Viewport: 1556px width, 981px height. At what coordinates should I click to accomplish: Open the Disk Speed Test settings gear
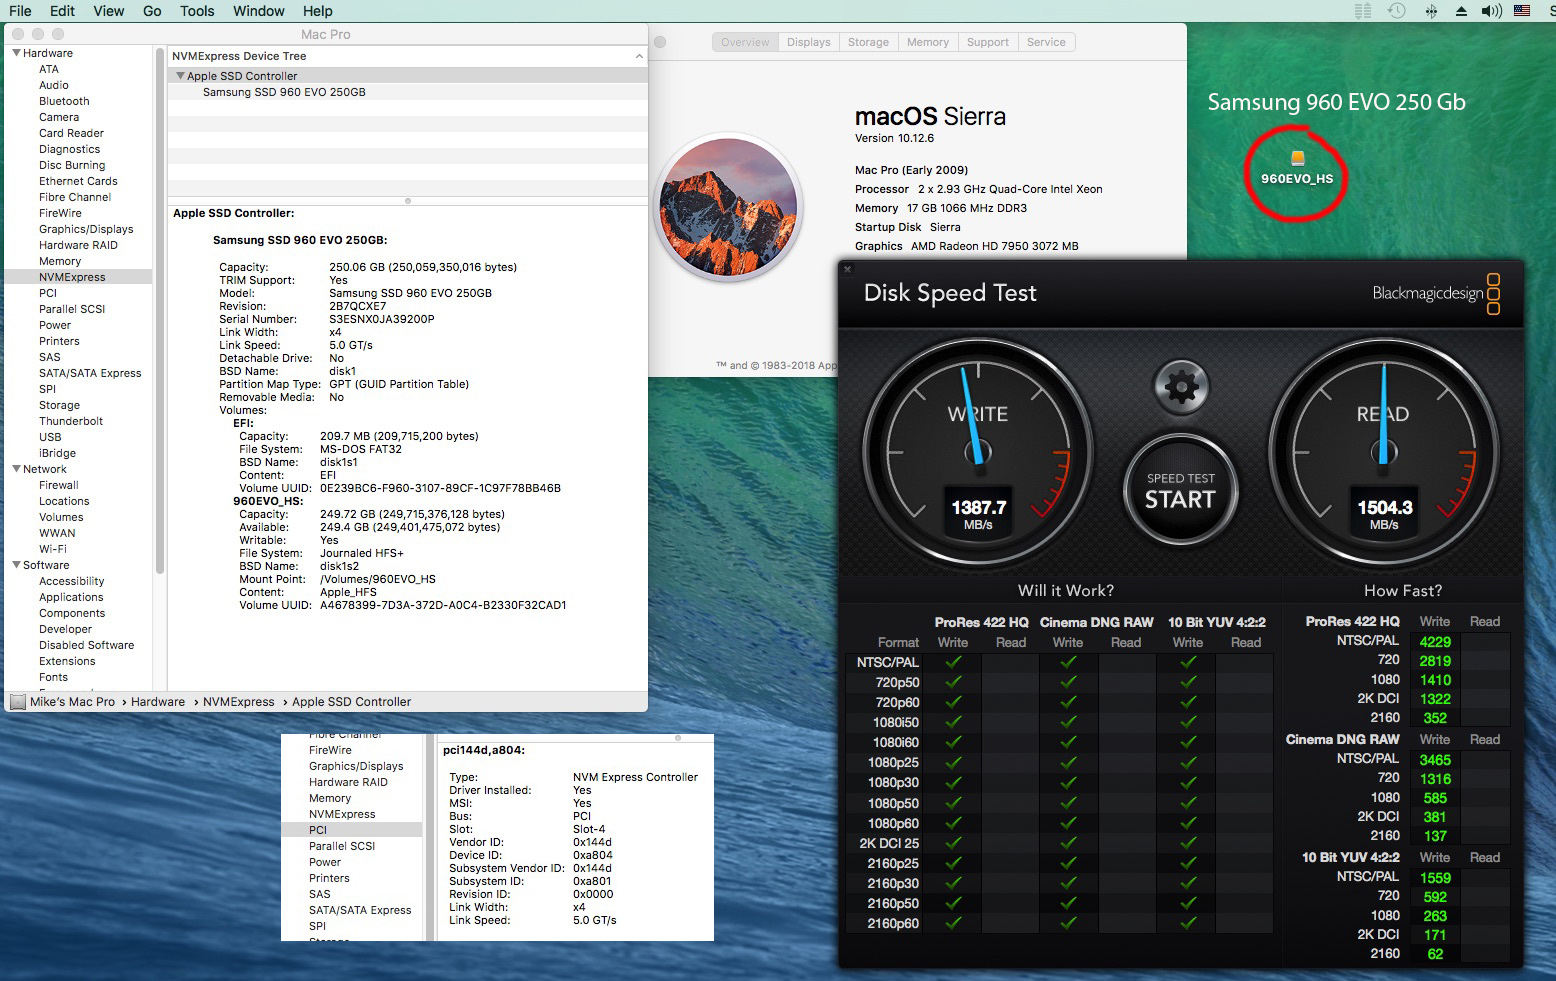click(x=1181, y=386)
